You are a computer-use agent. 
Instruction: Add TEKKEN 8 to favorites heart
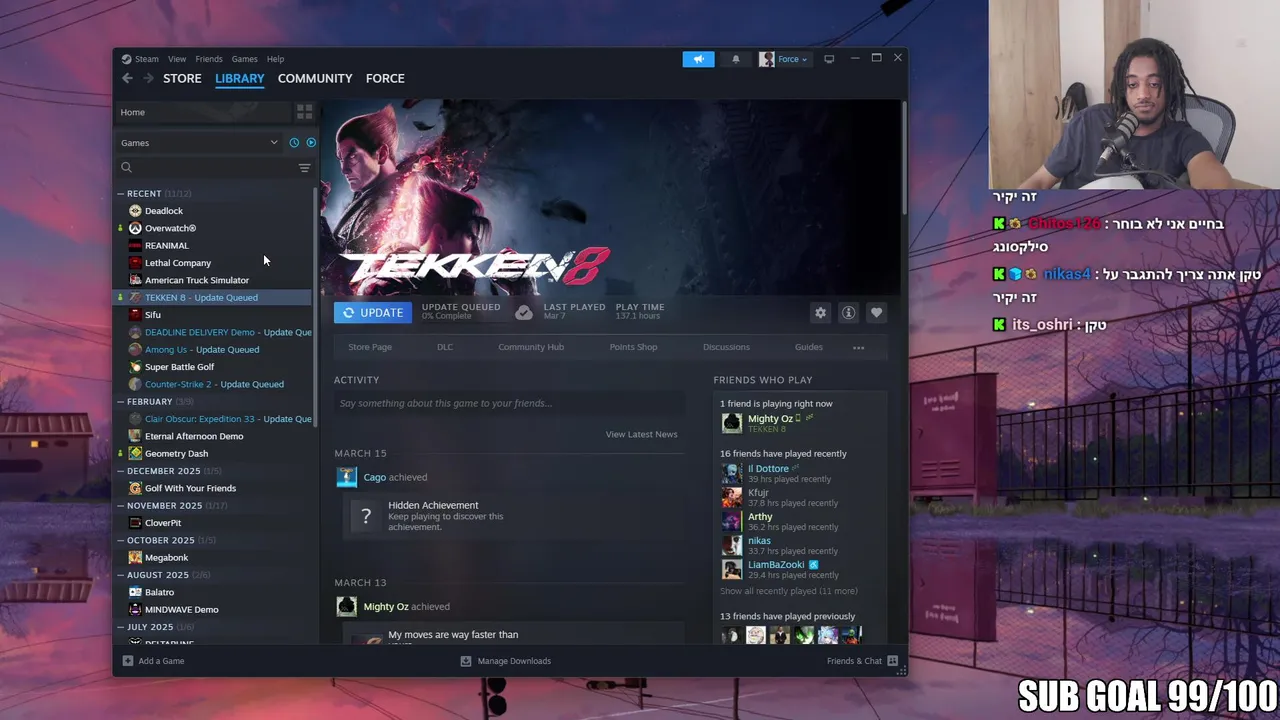tap(876, 313)
